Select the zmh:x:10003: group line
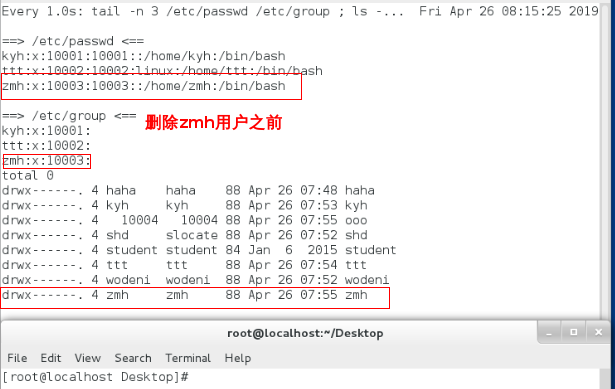The width and height of the screenshot is (615, 389). (46, 160)
